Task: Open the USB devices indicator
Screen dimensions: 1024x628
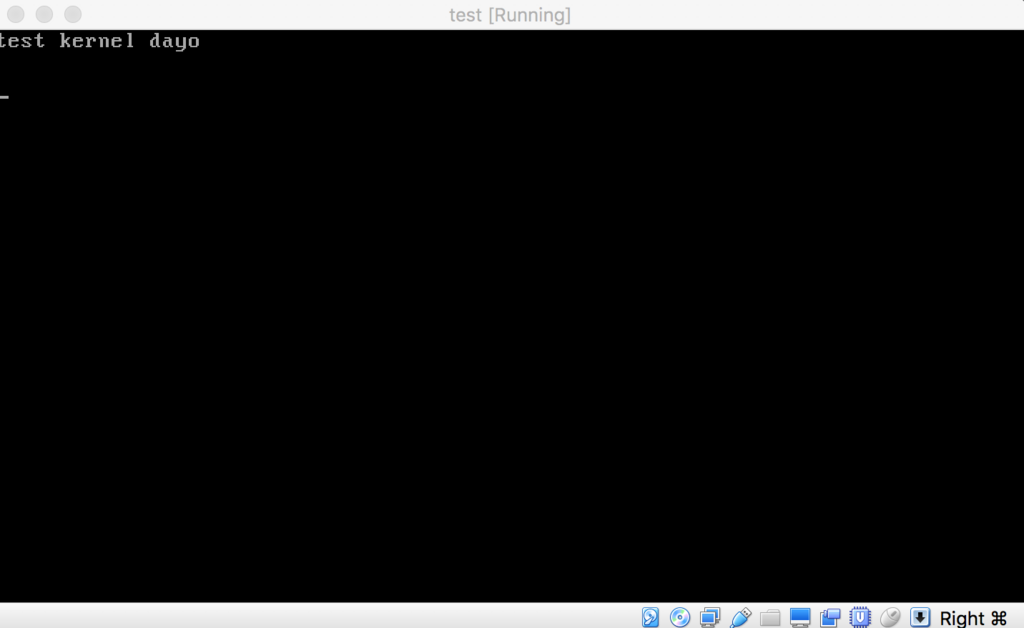Action: 740,617
